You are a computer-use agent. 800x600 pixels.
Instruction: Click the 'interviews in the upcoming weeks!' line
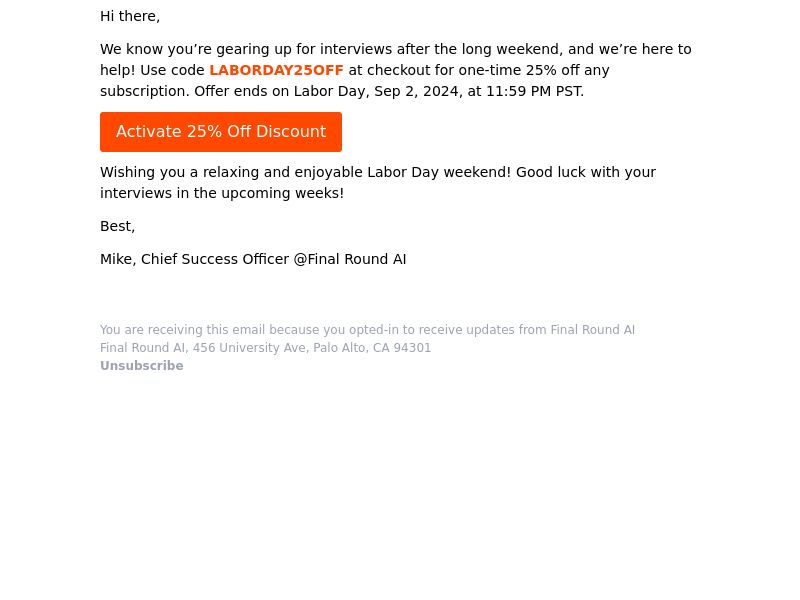point(222,193)
